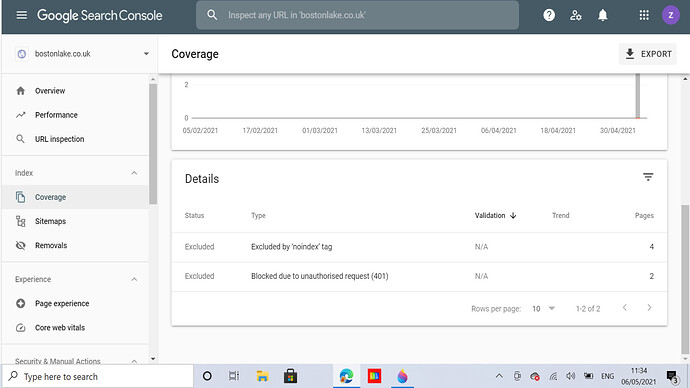Go to Overview in the sidebar
This screenshot has width=690, height=388.
click(75, 91)
